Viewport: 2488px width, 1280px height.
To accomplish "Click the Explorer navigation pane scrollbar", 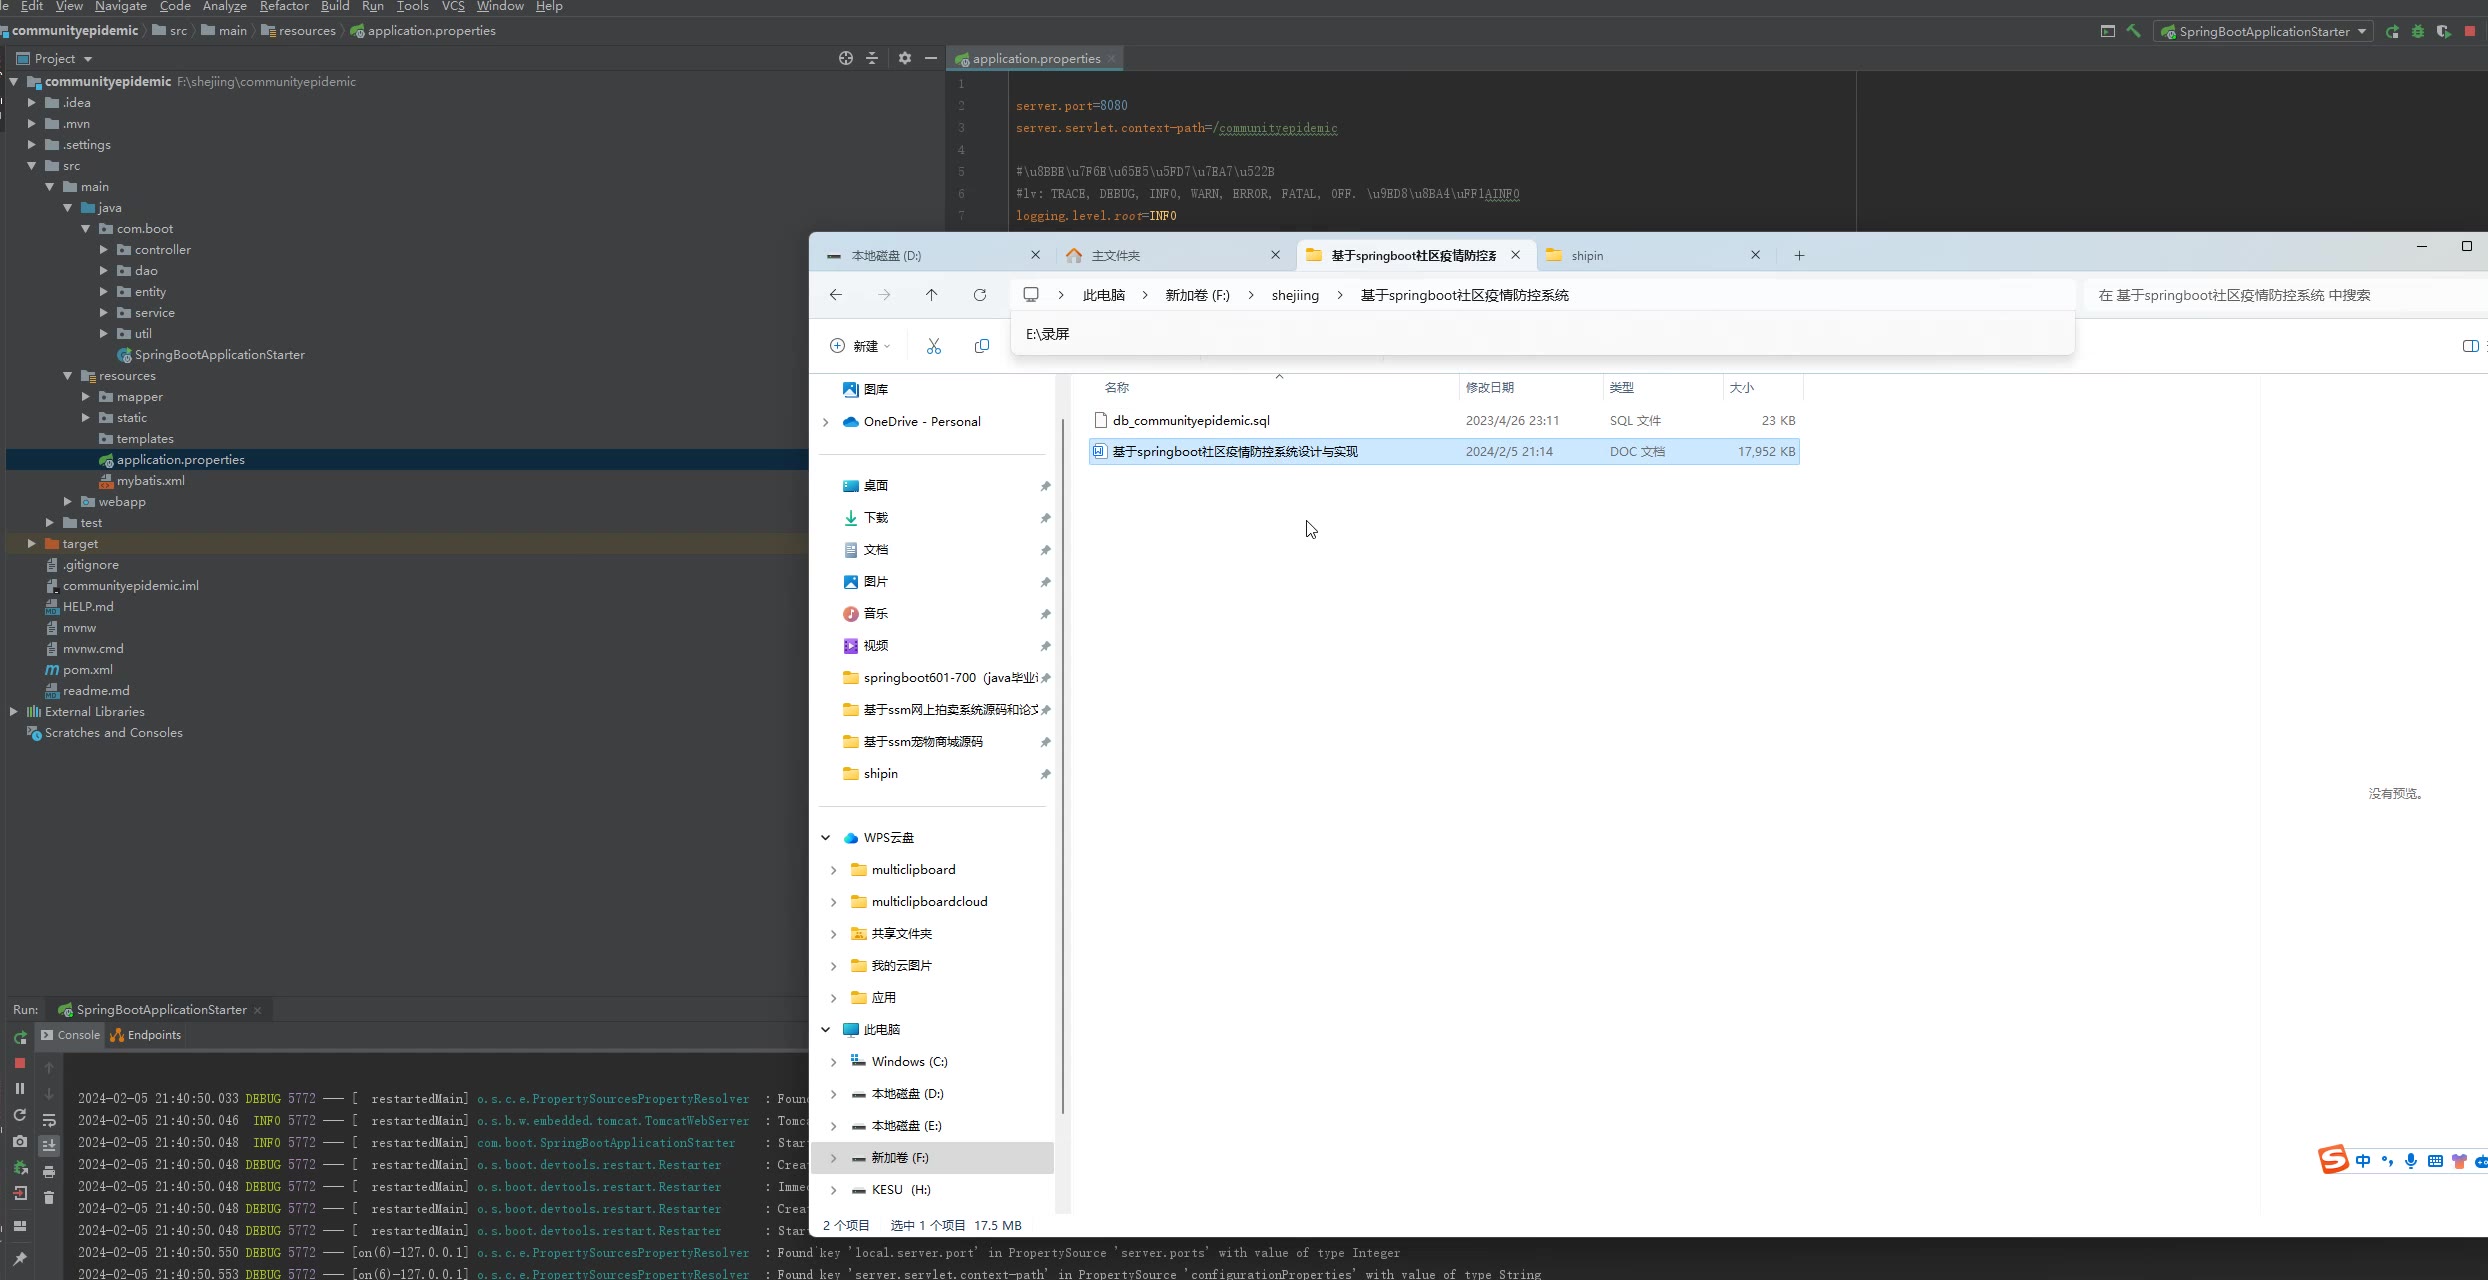I will (1062, 765).
